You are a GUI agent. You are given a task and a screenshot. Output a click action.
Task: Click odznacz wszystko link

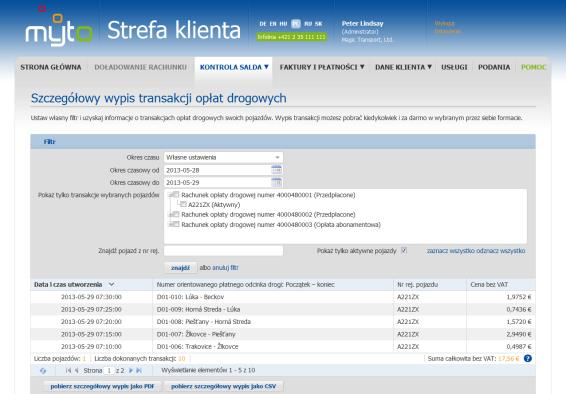[501, 251]
